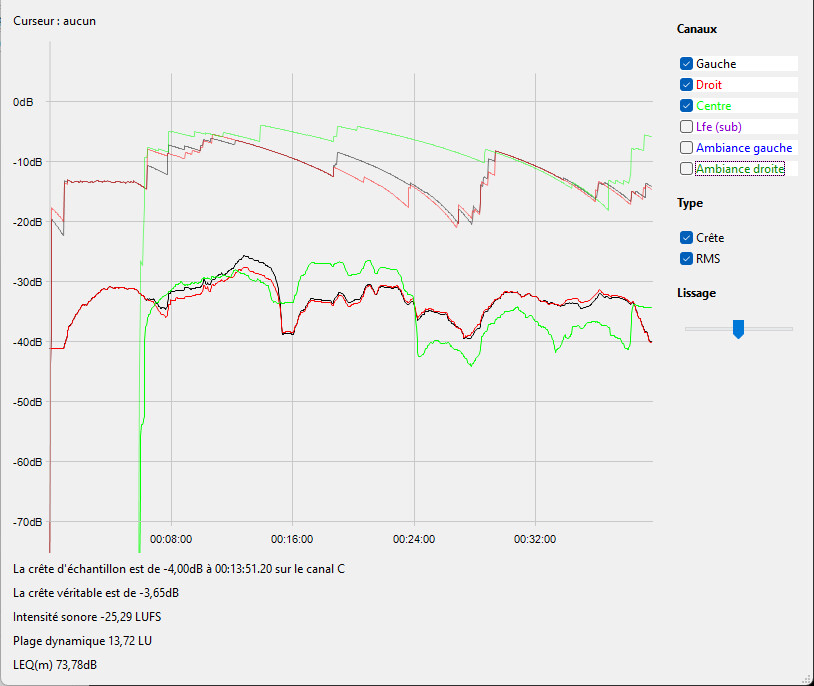
Task: Uncheck the Droit channel checkbox
Action: [x=686, y=85]
